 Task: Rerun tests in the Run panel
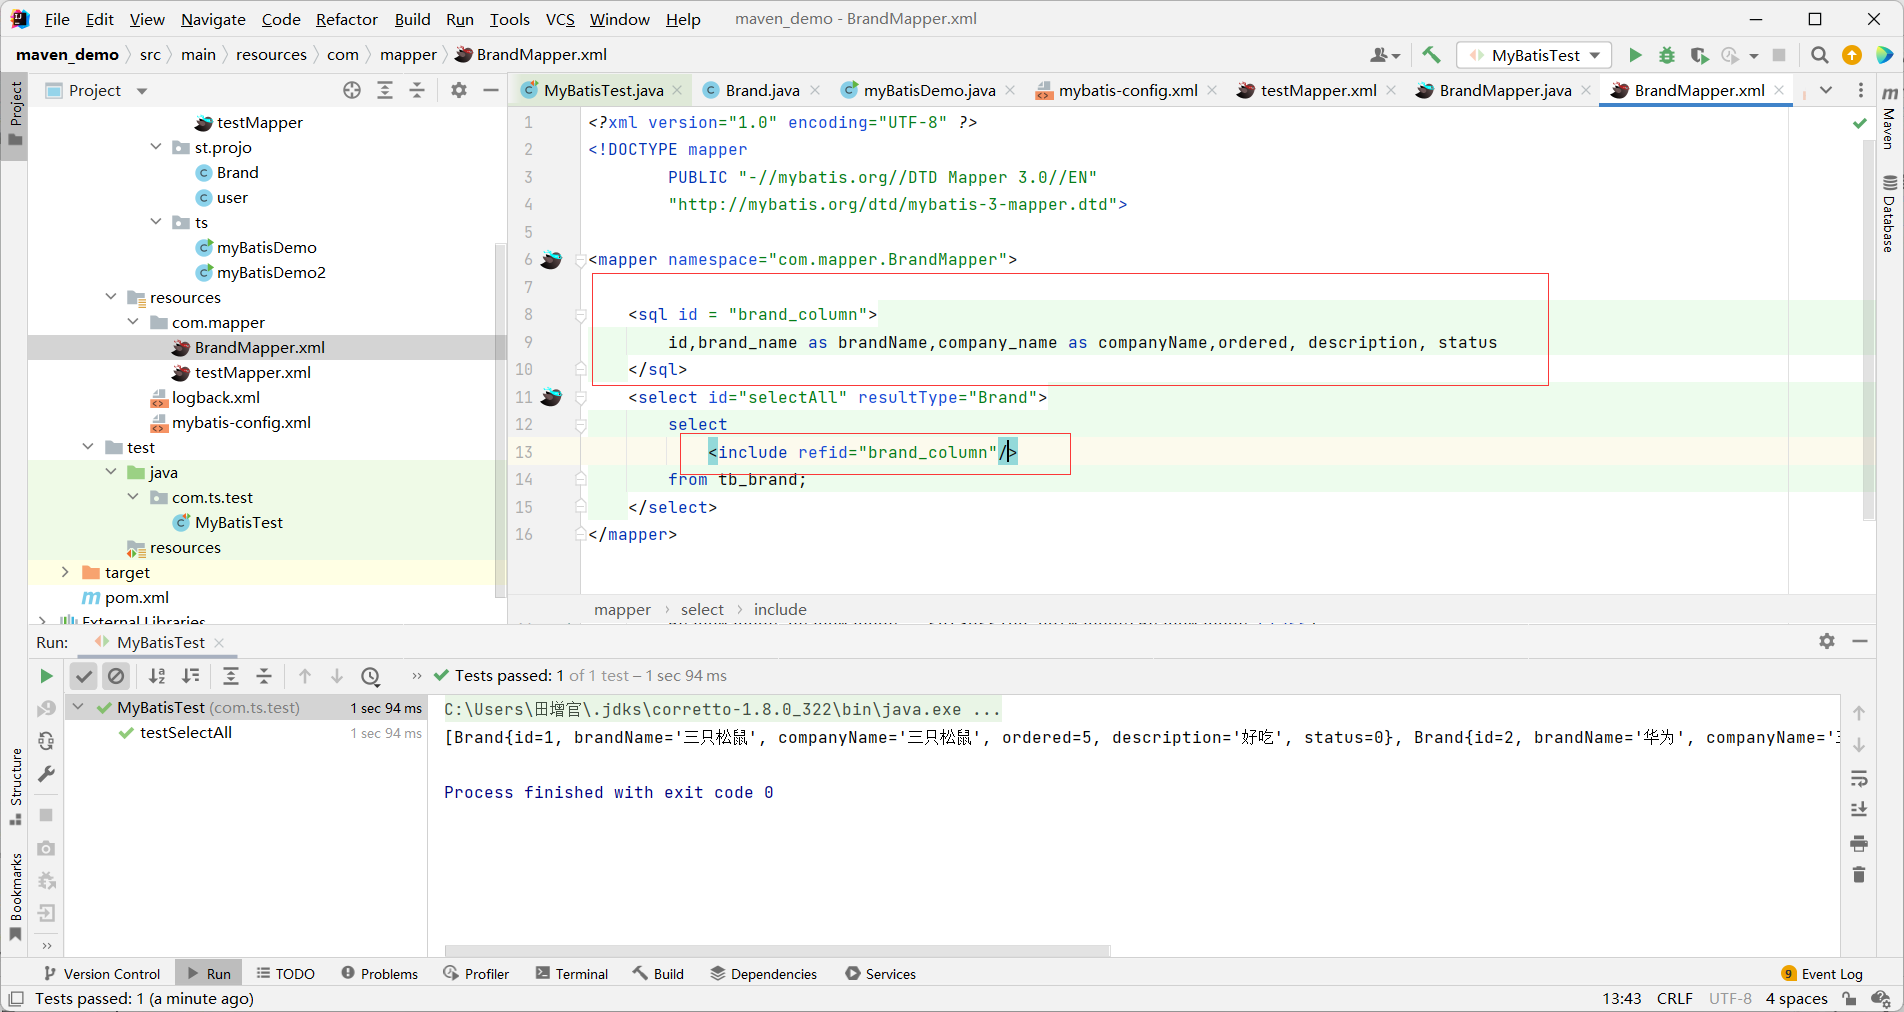pos(46,676)
